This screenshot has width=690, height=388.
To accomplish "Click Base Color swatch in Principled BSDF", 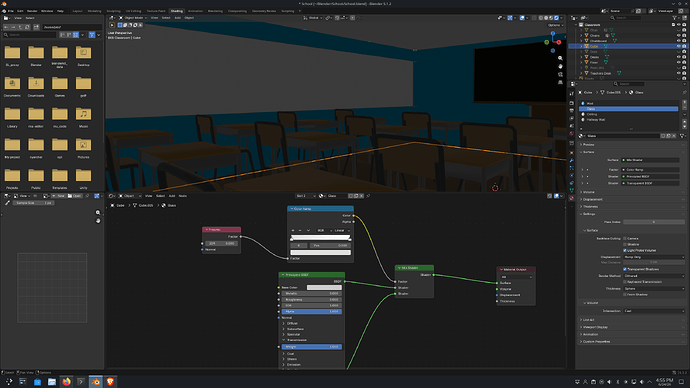I will coord(324,288).
